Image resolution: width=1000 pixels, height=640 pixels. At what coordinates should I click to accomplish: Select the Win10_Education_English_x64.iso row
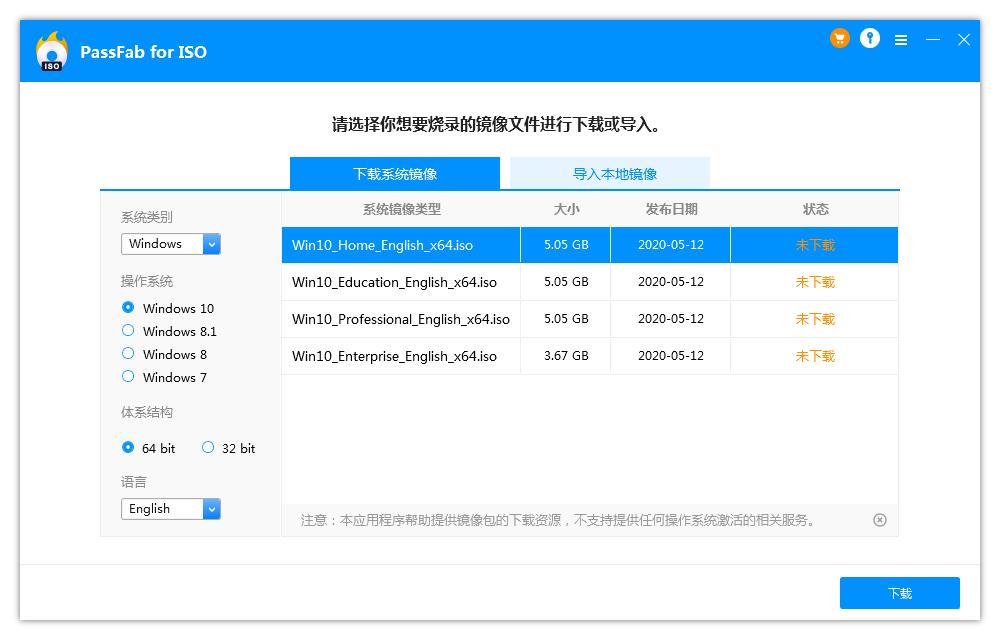pyautogui.click(x=394, y=282)
